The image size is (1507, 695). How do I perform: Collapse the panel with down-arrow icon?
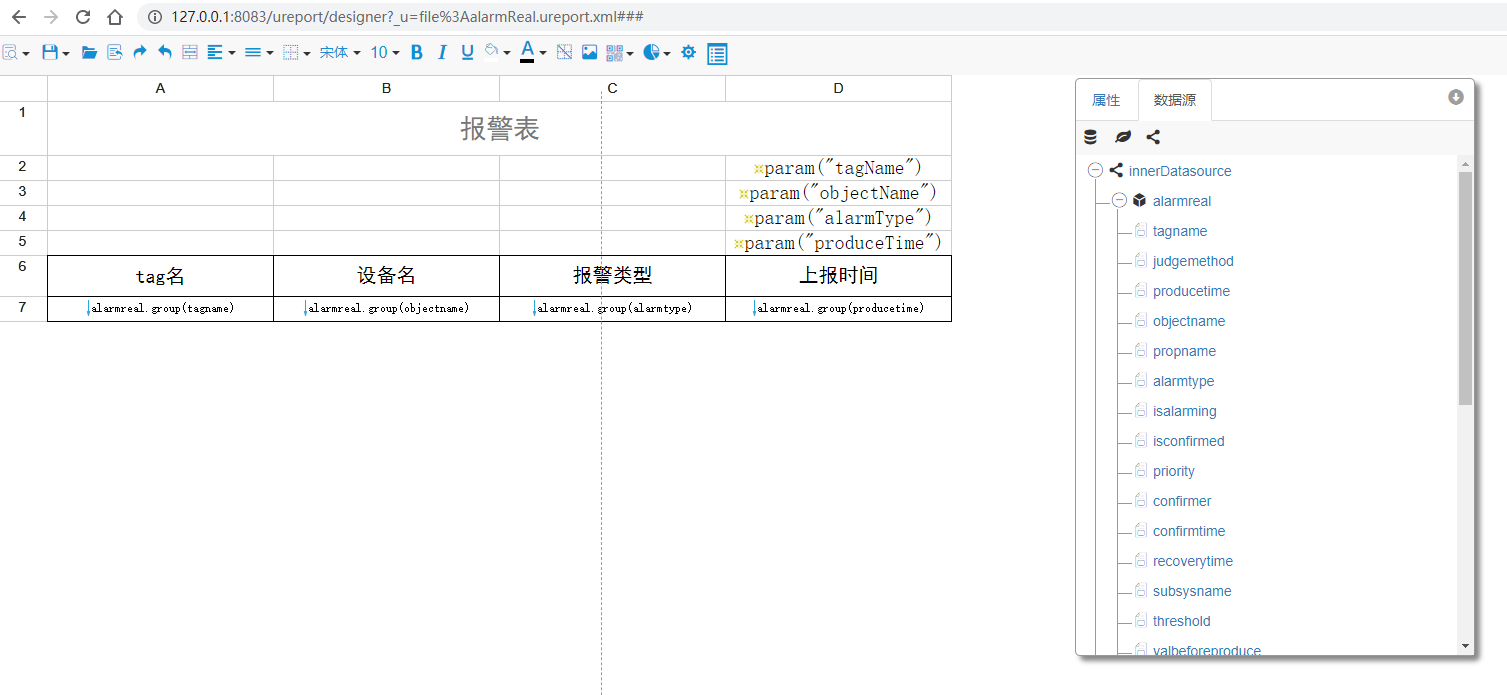(1456, 97)
